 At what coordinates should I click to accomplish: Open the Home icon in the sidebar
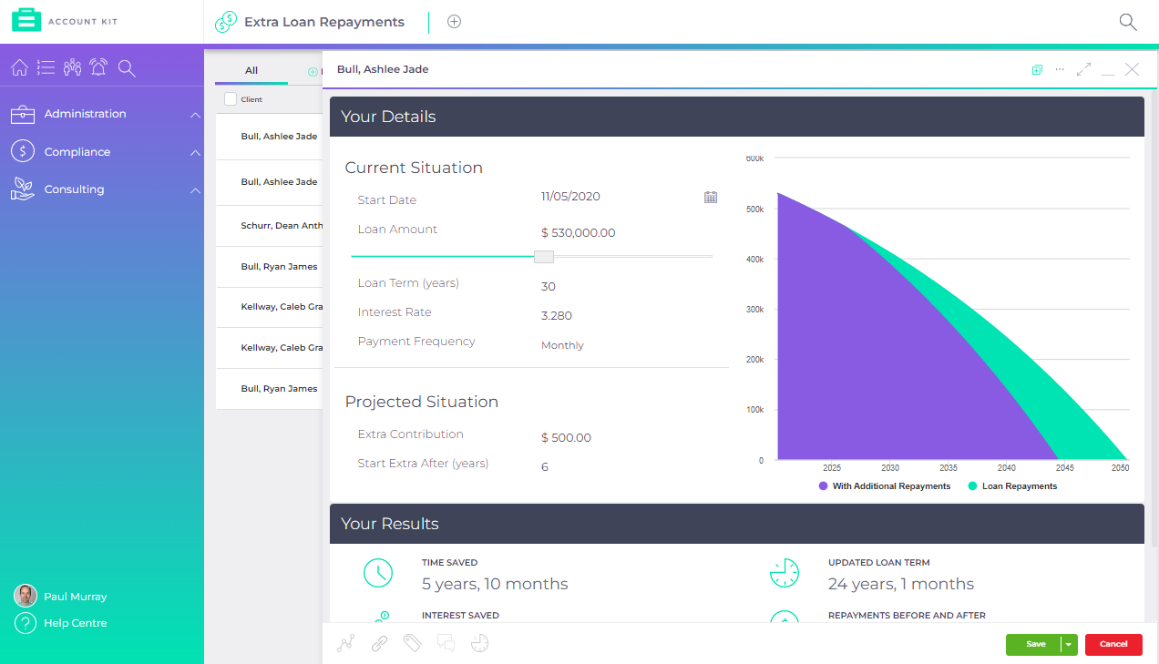pos(19,67)
